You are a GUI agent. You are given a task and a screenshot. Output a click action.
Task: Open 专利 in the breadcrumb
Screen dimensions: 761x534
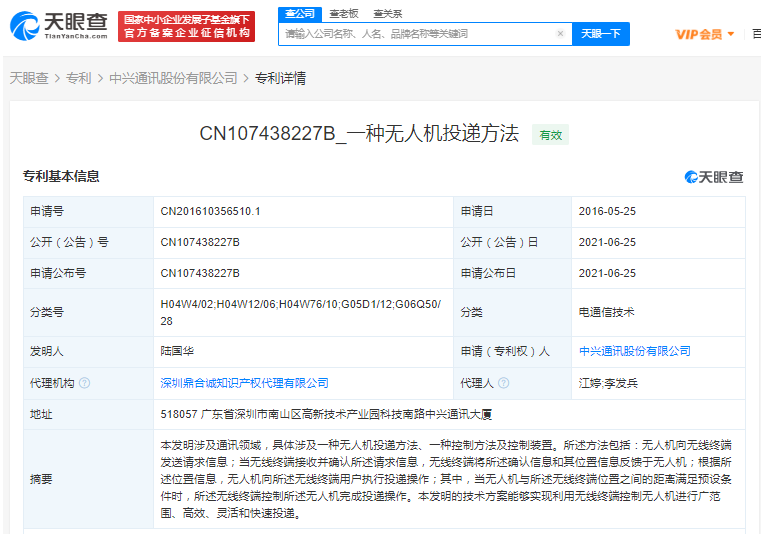78,78
